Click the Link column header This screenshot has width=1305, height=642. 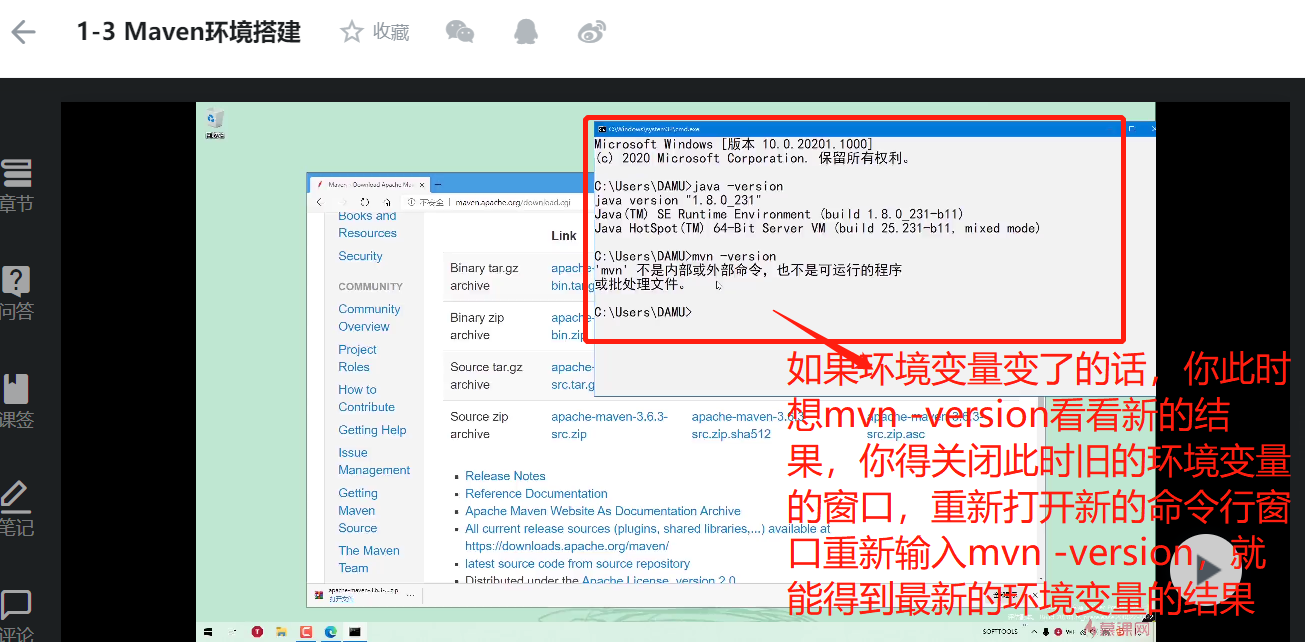click(x=564, y=236)
